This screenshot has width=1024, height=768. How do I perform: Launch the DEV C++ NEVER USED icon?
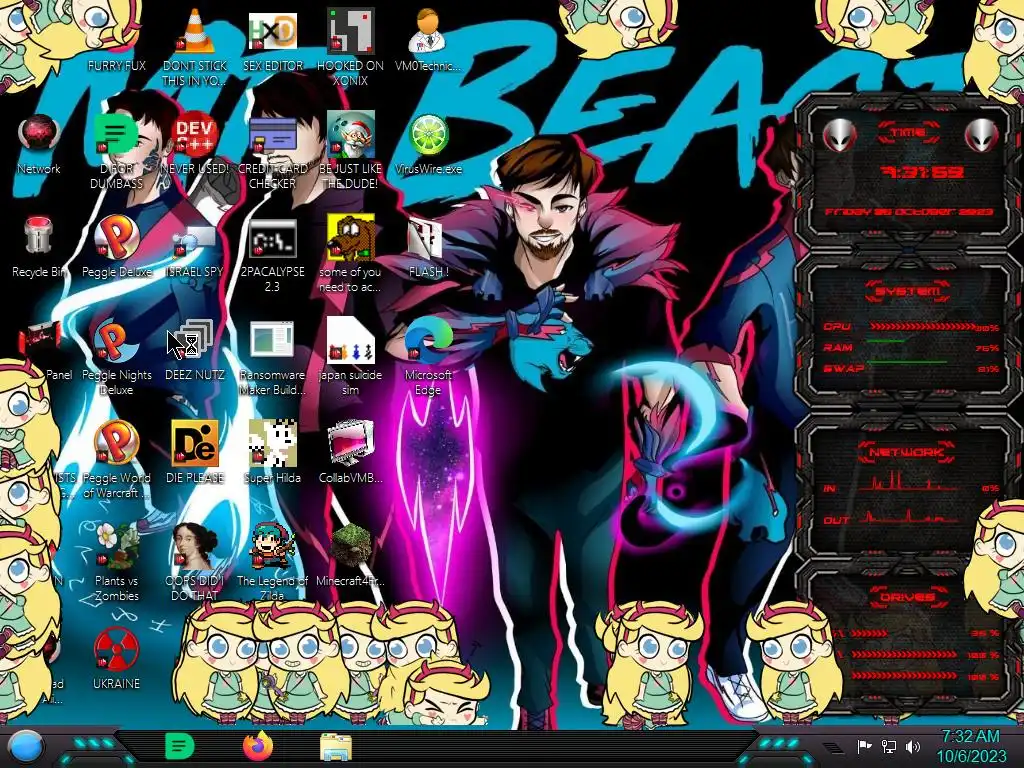click(x=195, y=136)
